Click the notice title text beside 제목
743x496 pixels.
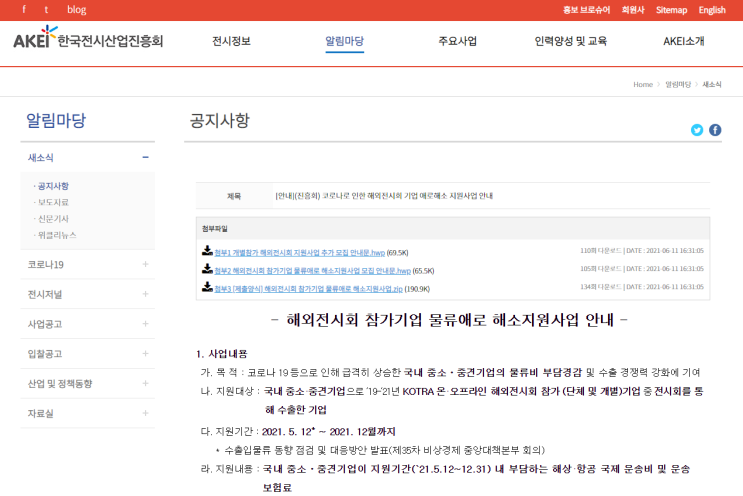coord(384,196)
